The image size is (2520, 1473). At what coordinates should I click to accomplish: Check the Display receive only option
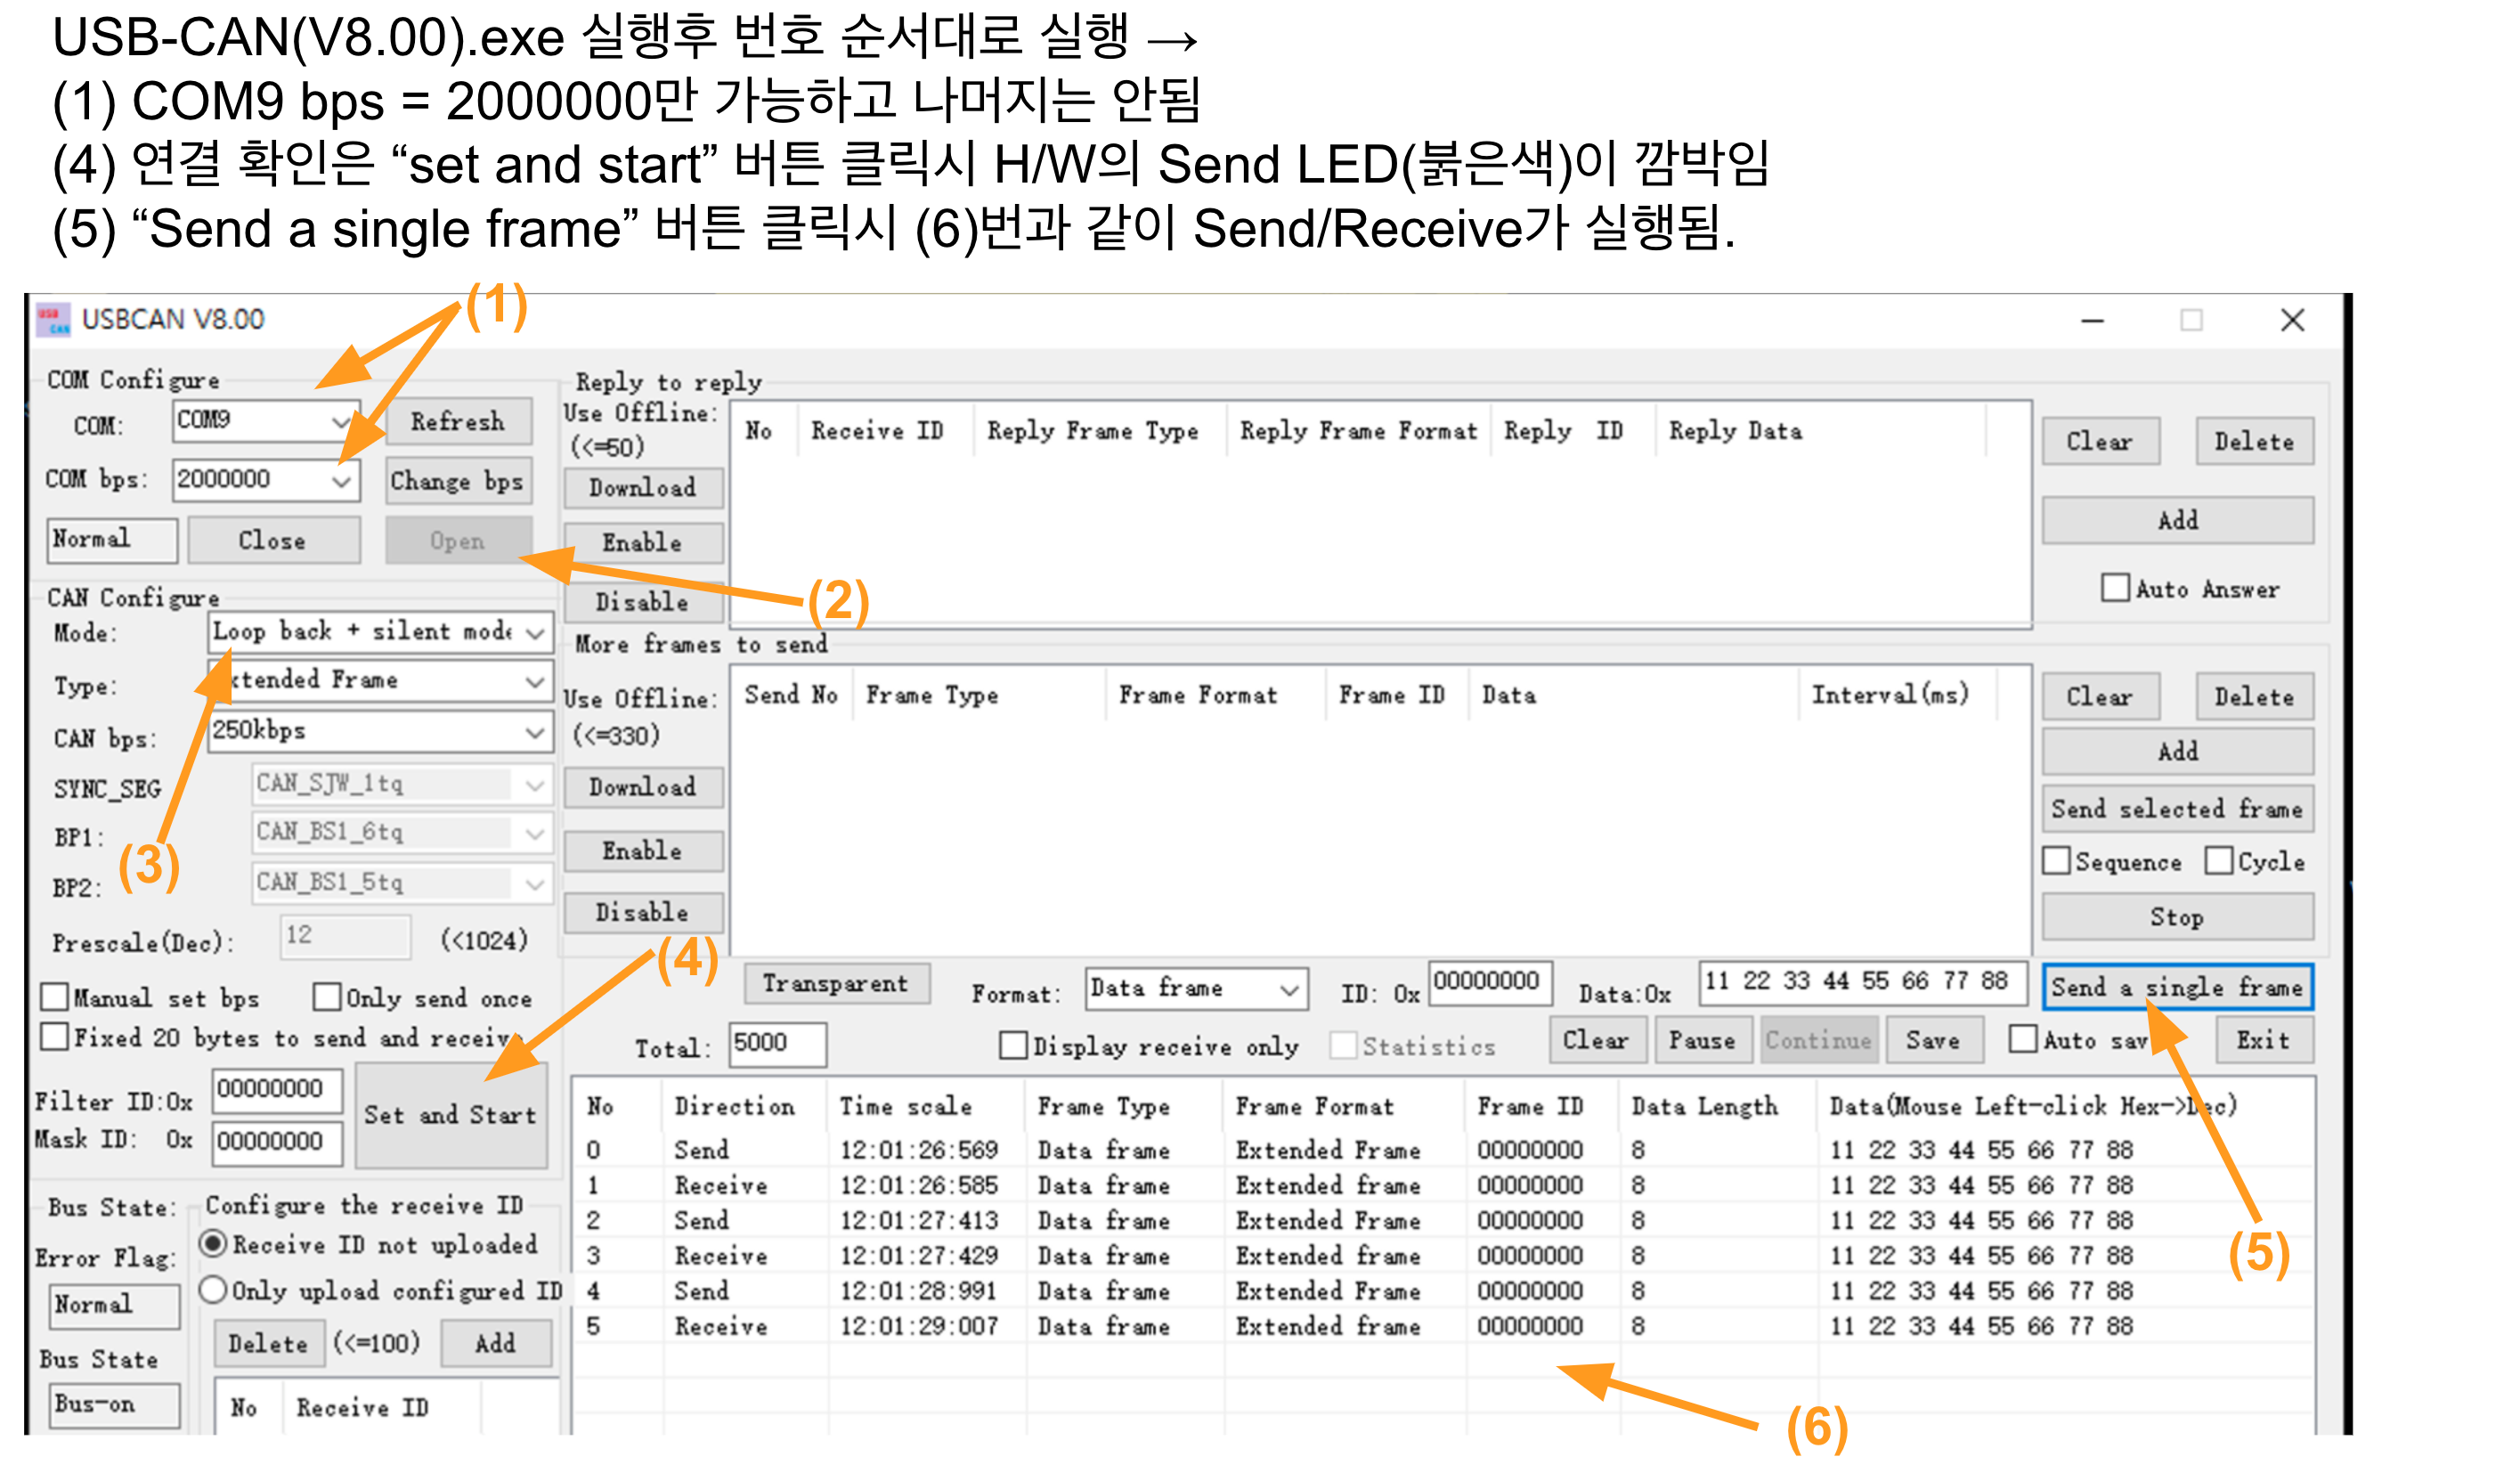pos(1013,1045)
